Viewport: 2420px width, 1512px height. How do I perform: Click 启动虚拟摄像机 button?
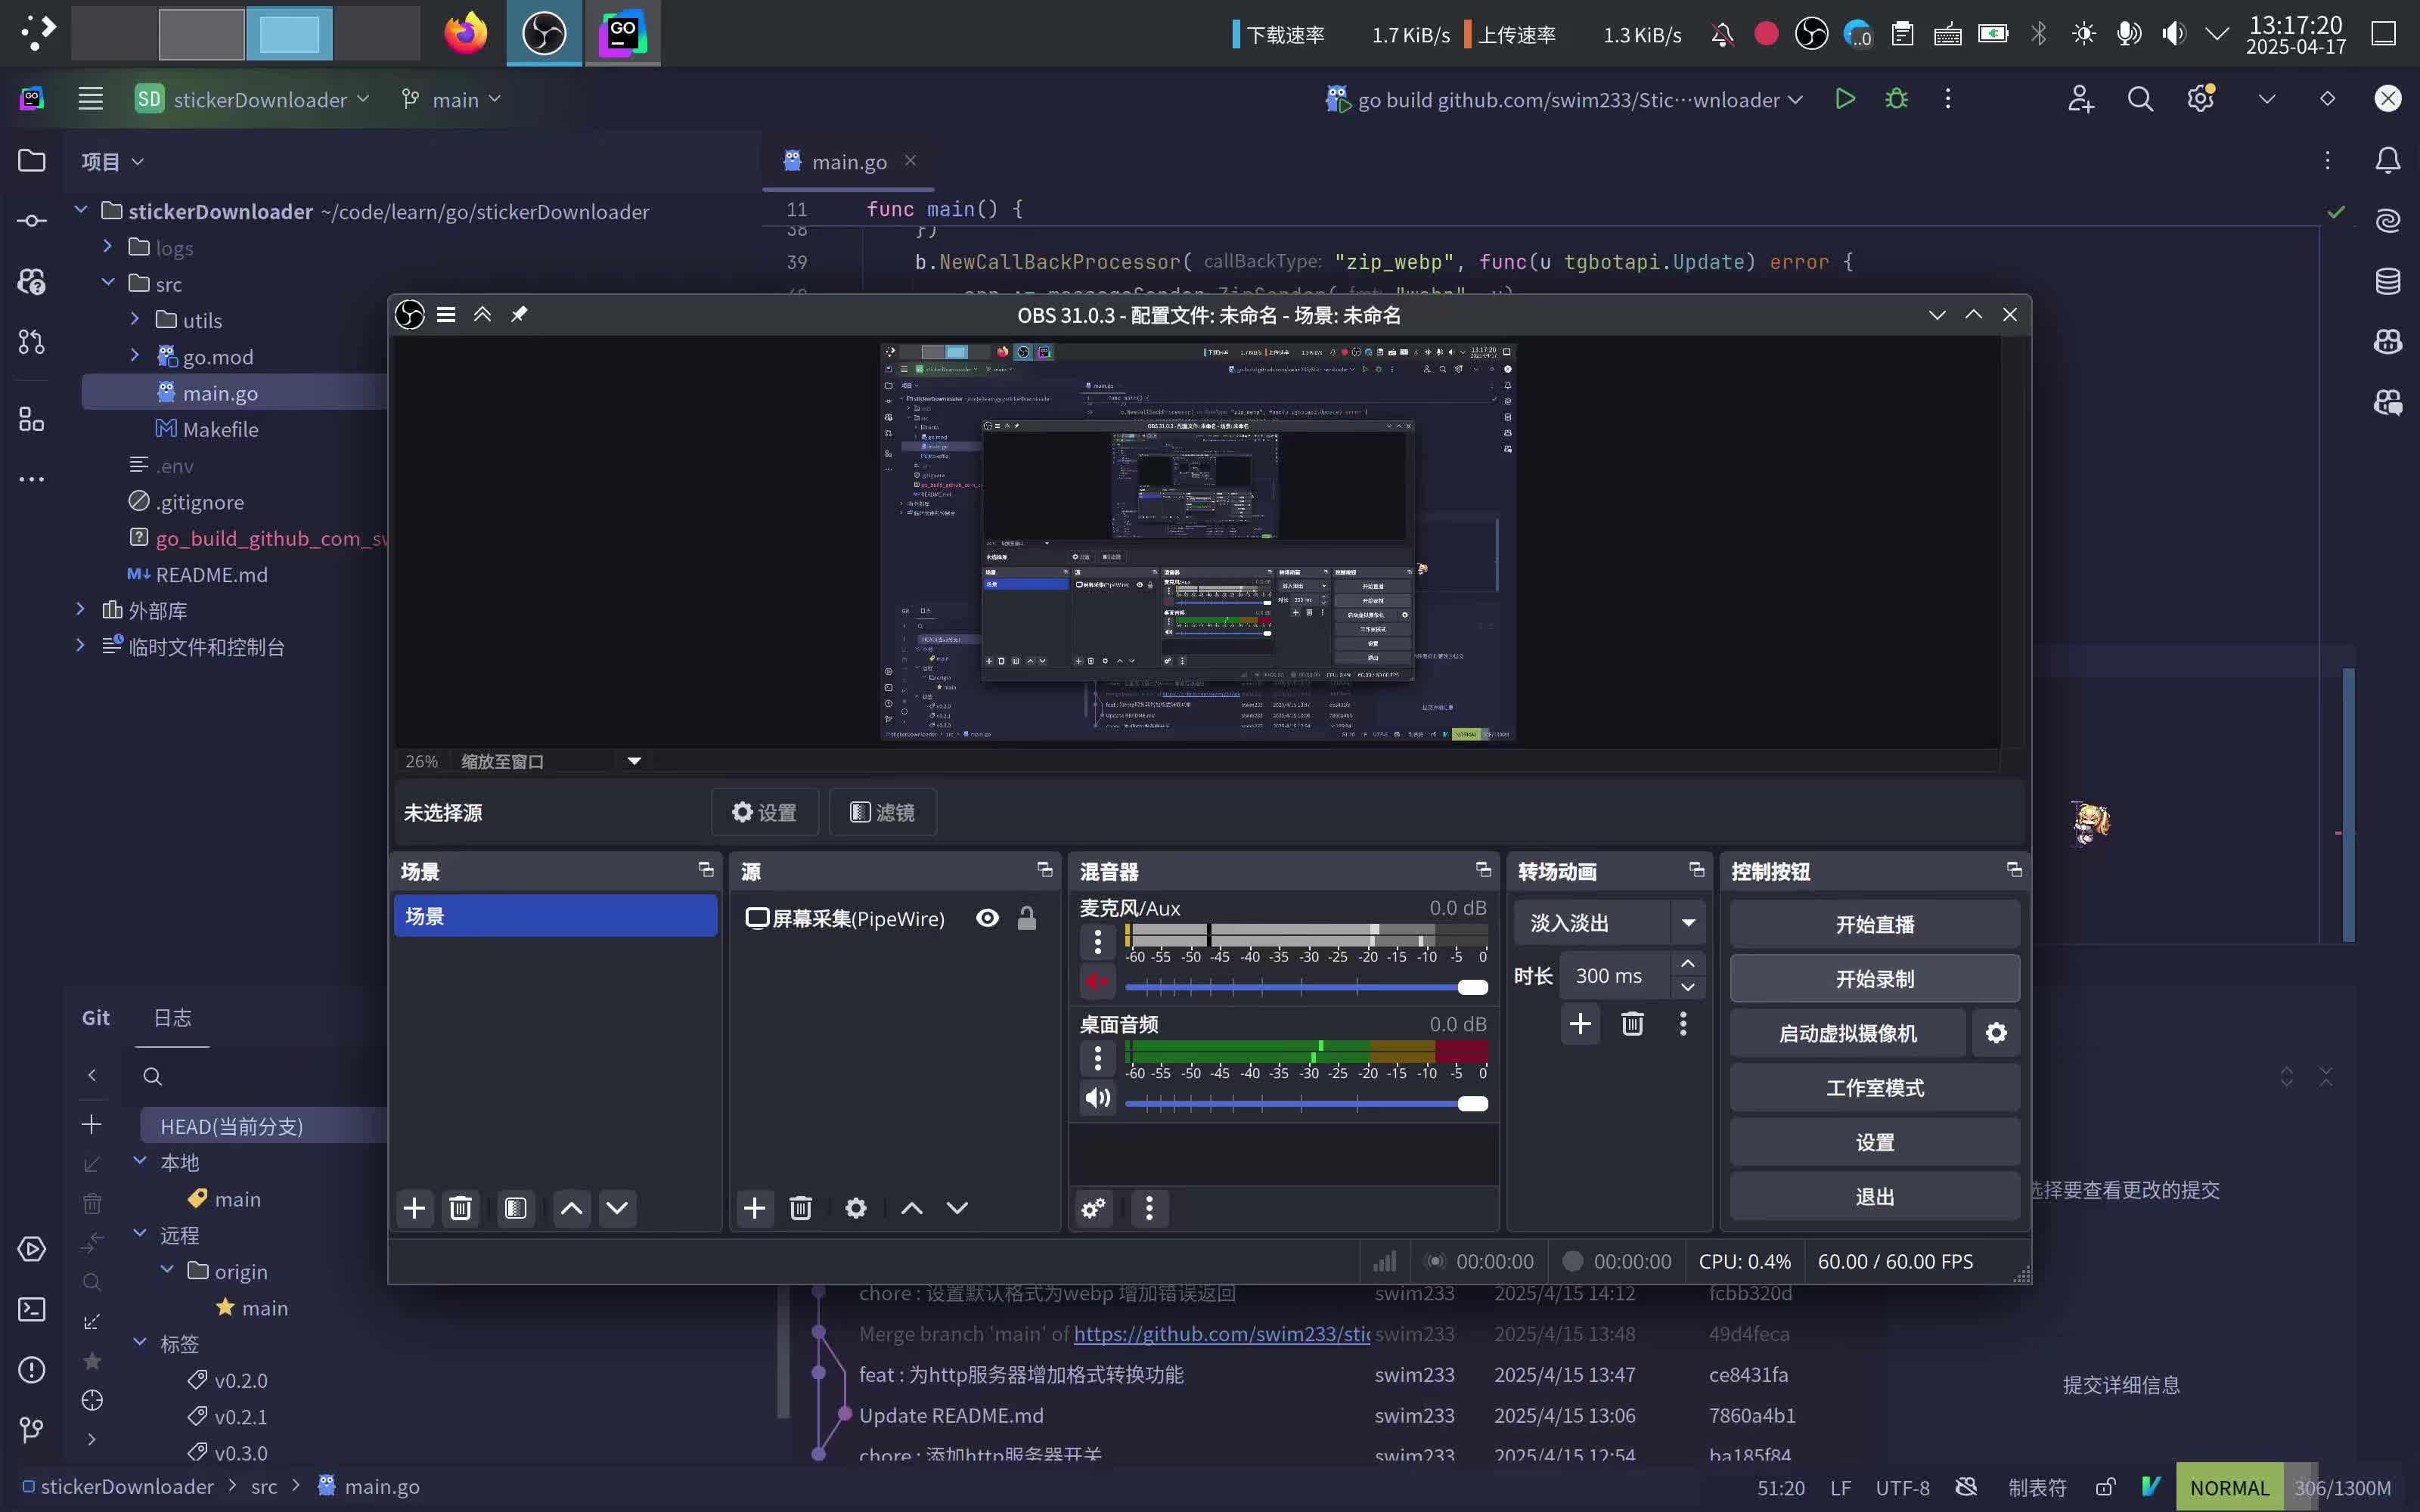(x=1848, y=1033)
